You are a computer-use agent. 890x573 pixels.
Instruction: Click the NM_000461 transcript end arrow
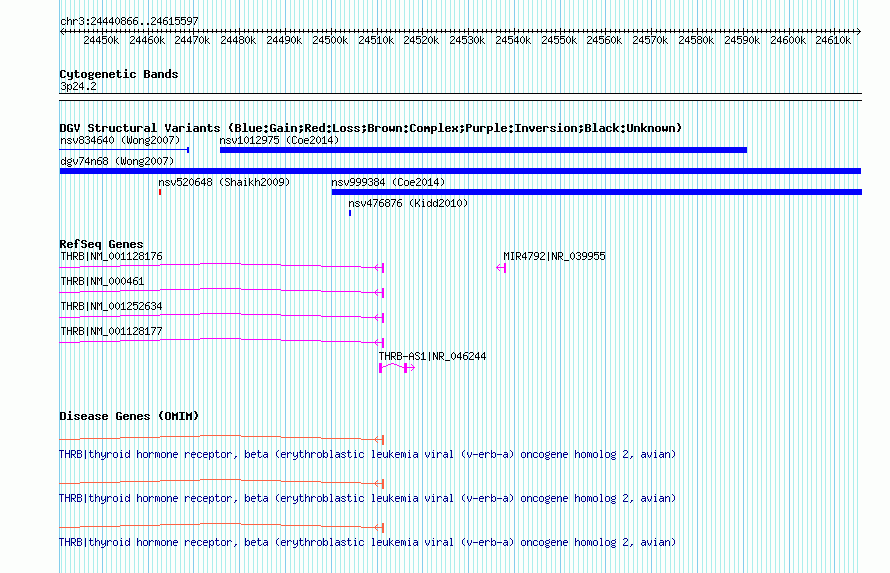[380, 293]
